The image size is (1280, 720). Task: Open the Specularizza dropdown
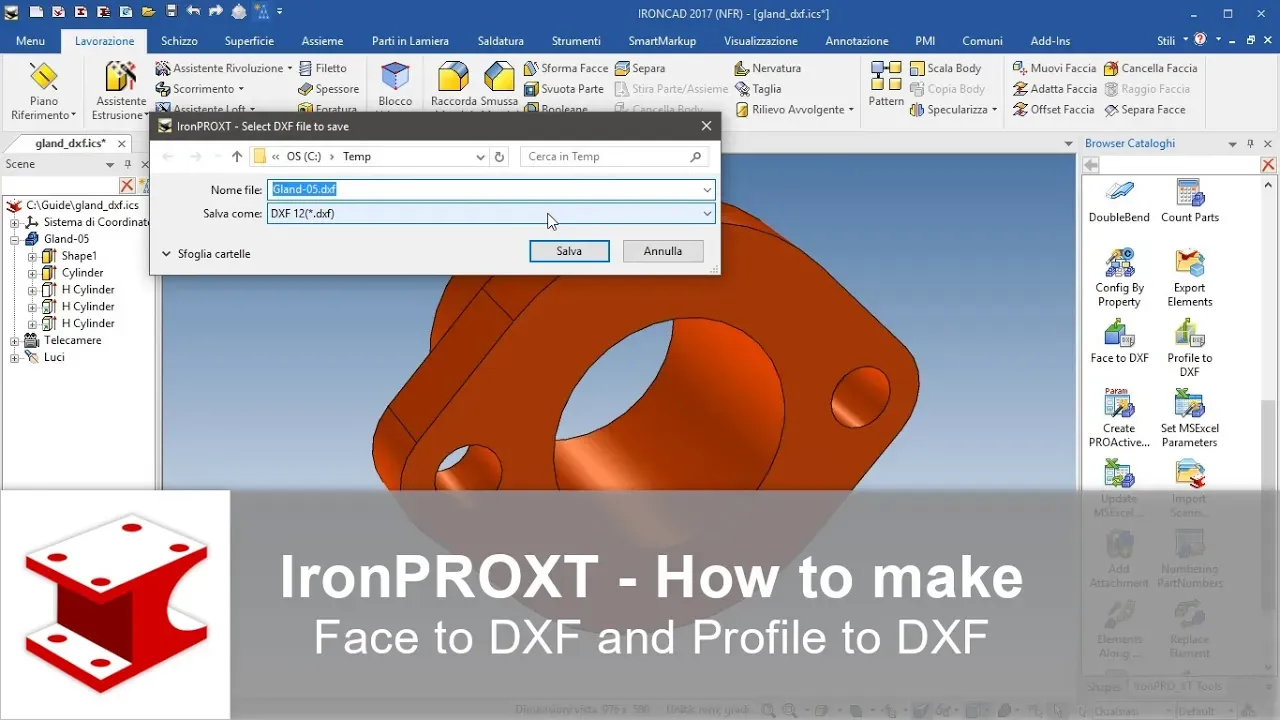pos(994,110)
